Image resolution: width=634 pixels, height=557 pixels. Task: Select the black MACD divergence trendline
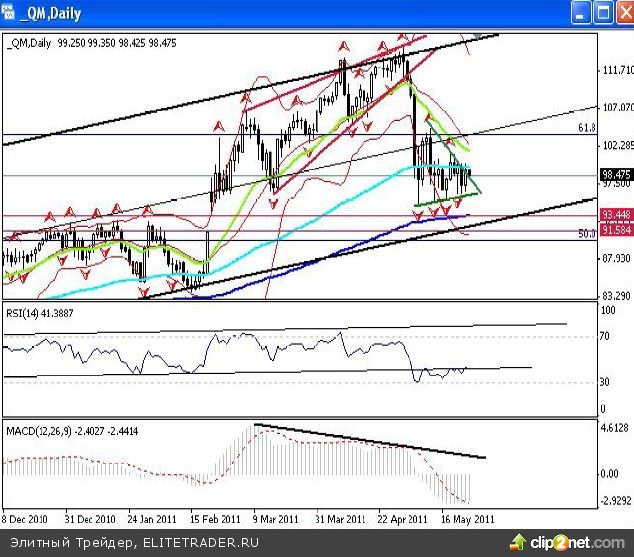(370, 441)
